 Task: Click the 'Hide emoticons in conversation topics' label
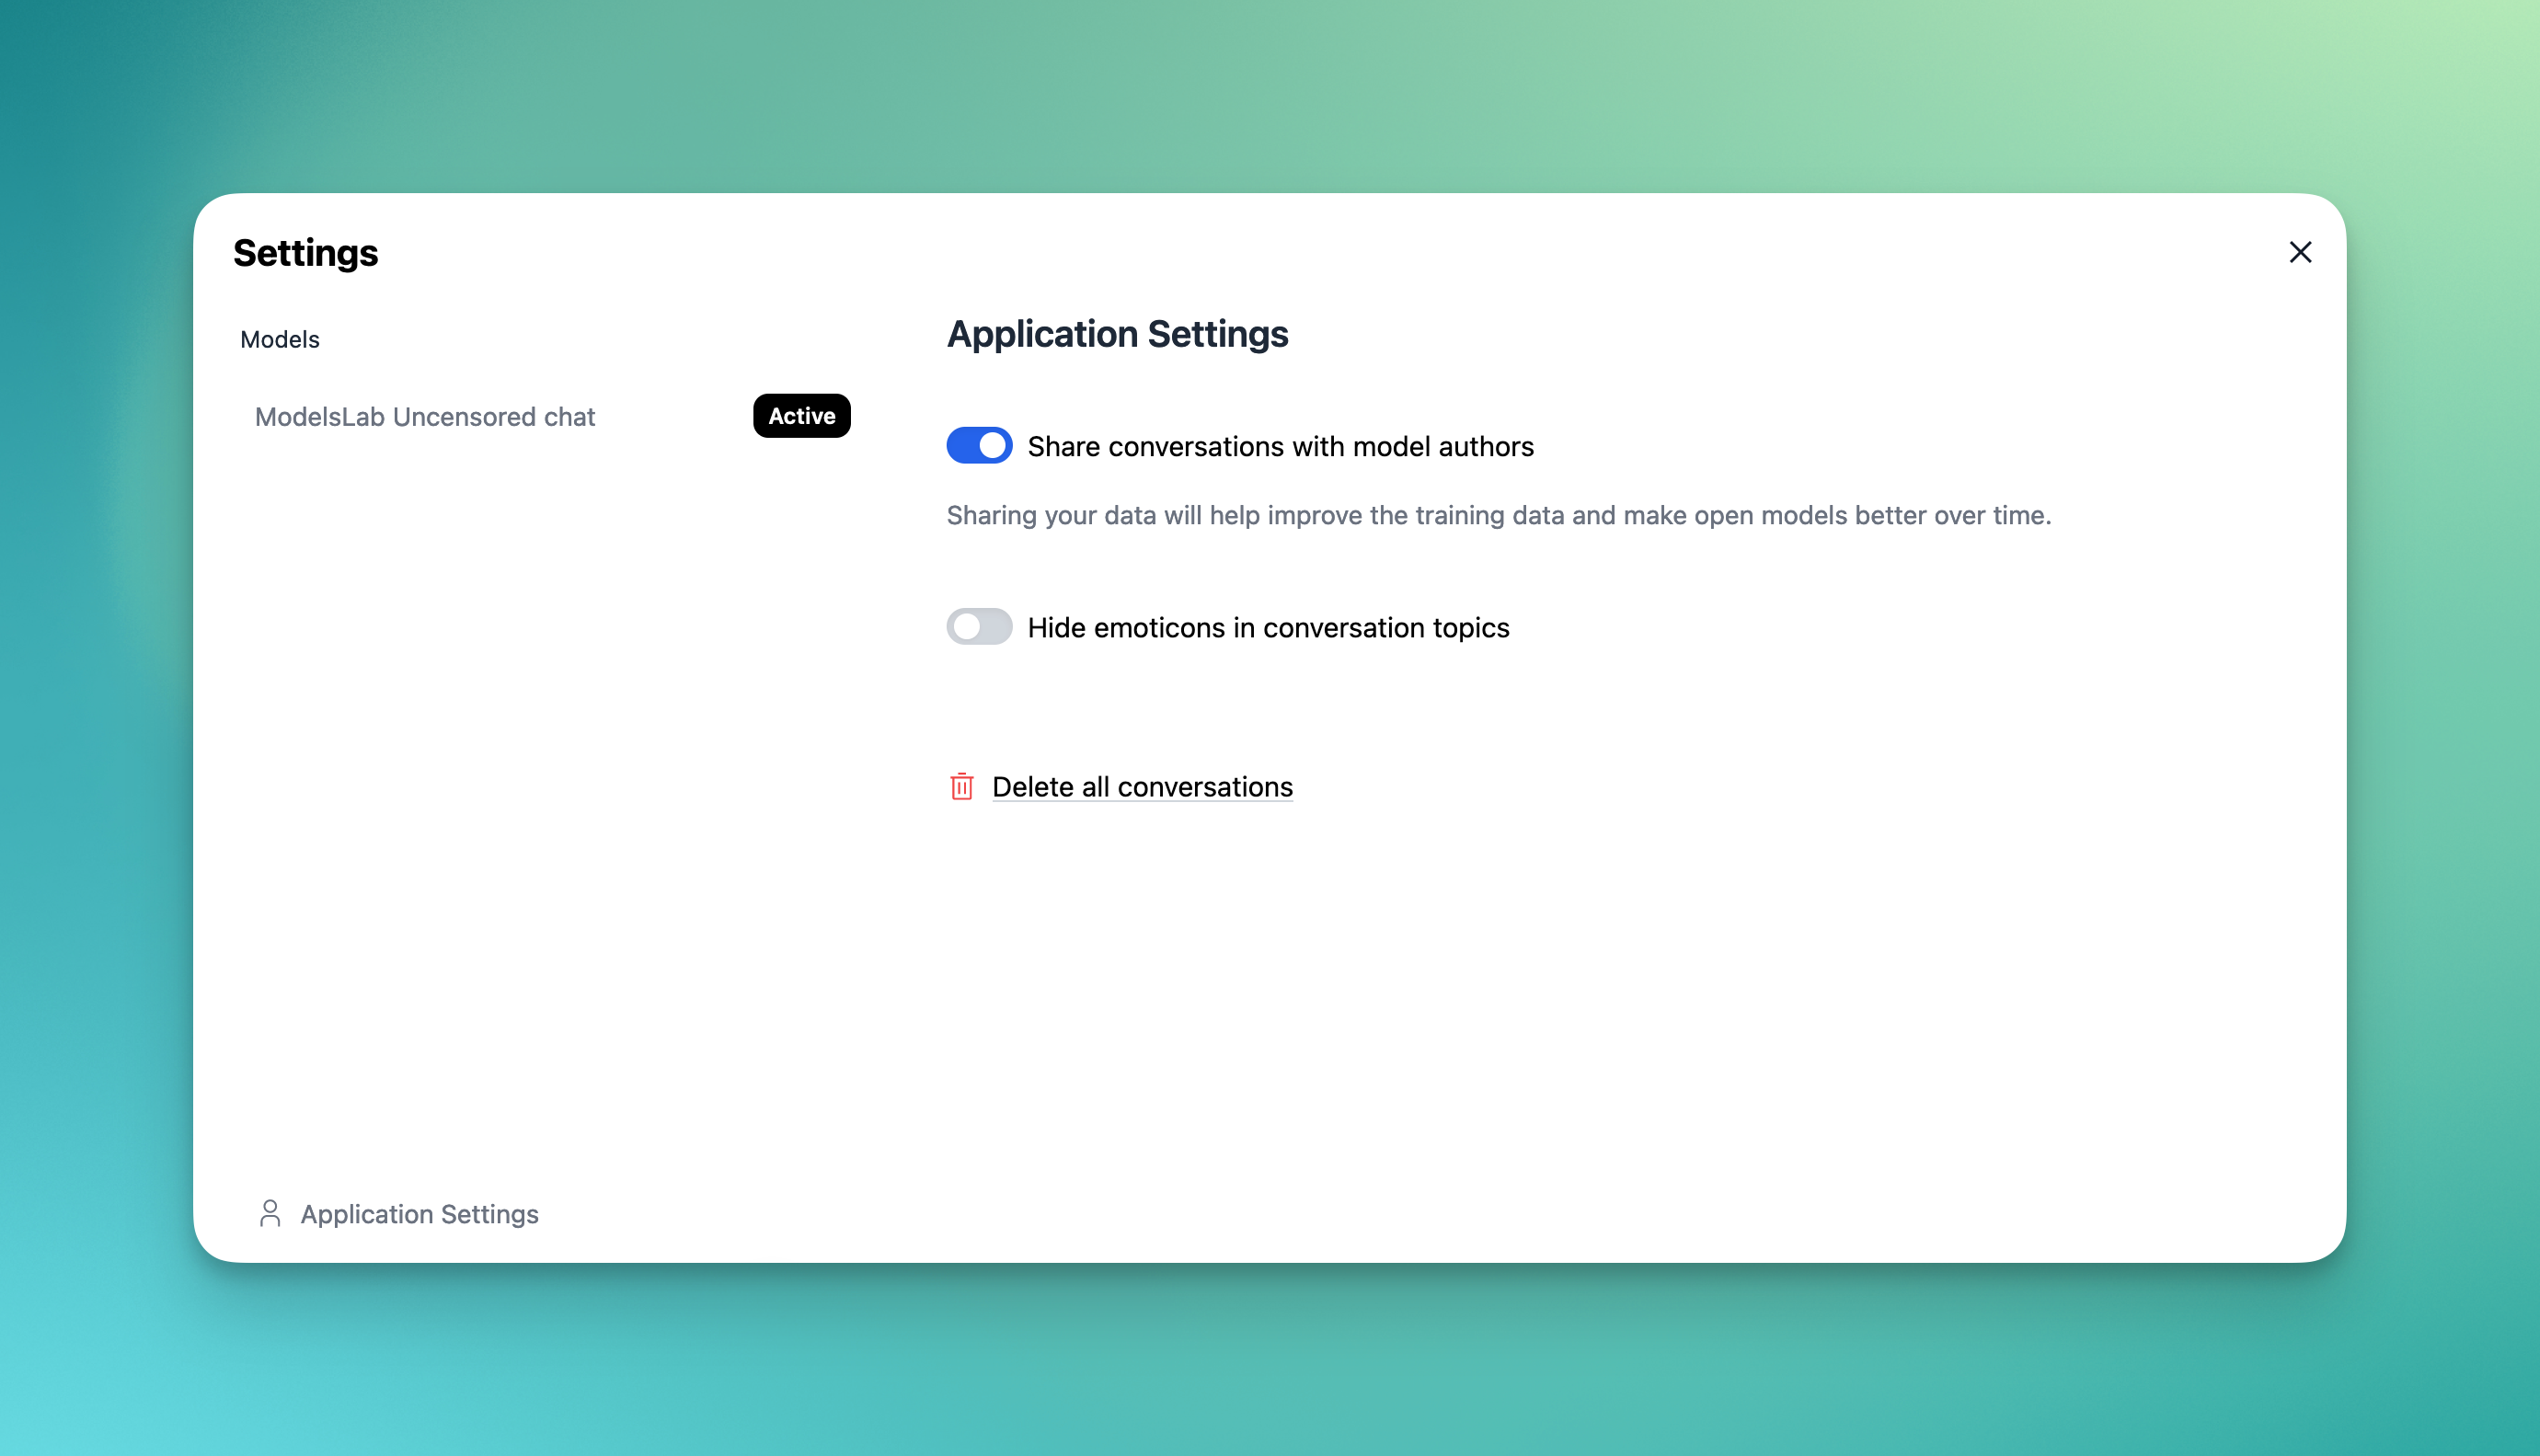(x=1268, y=627)
